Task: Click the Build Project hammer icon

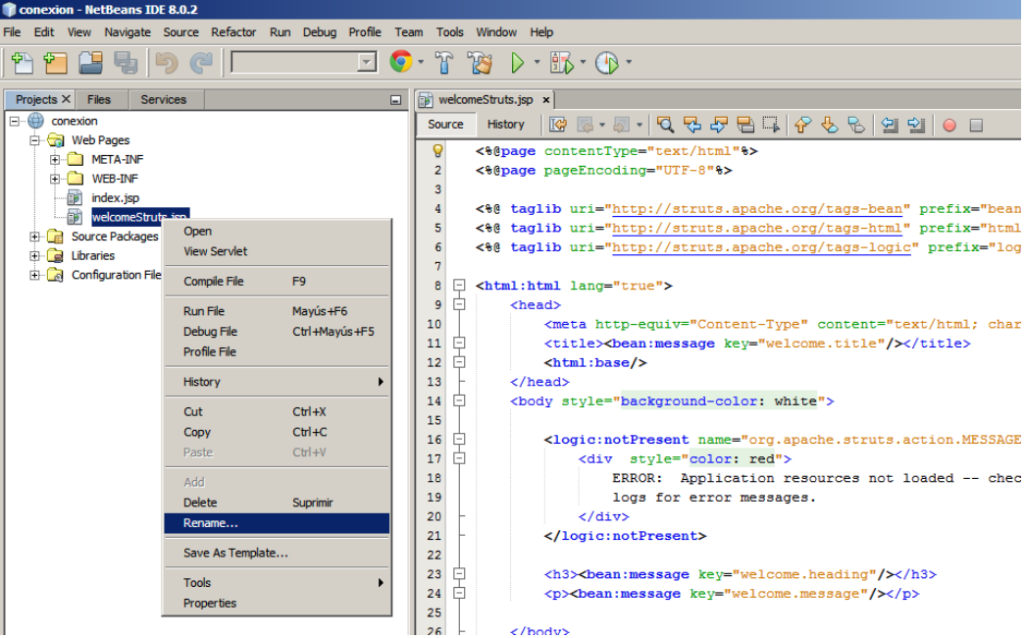Action: 444,63
